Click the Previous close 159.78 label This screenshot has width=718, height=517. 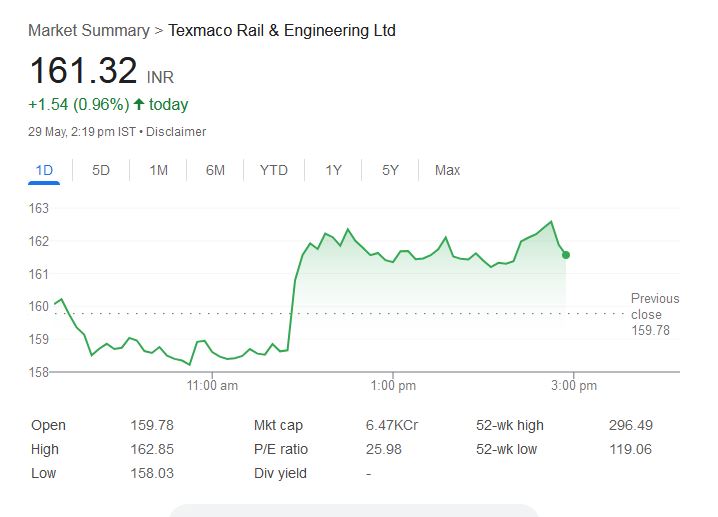(x=654, y=314)
